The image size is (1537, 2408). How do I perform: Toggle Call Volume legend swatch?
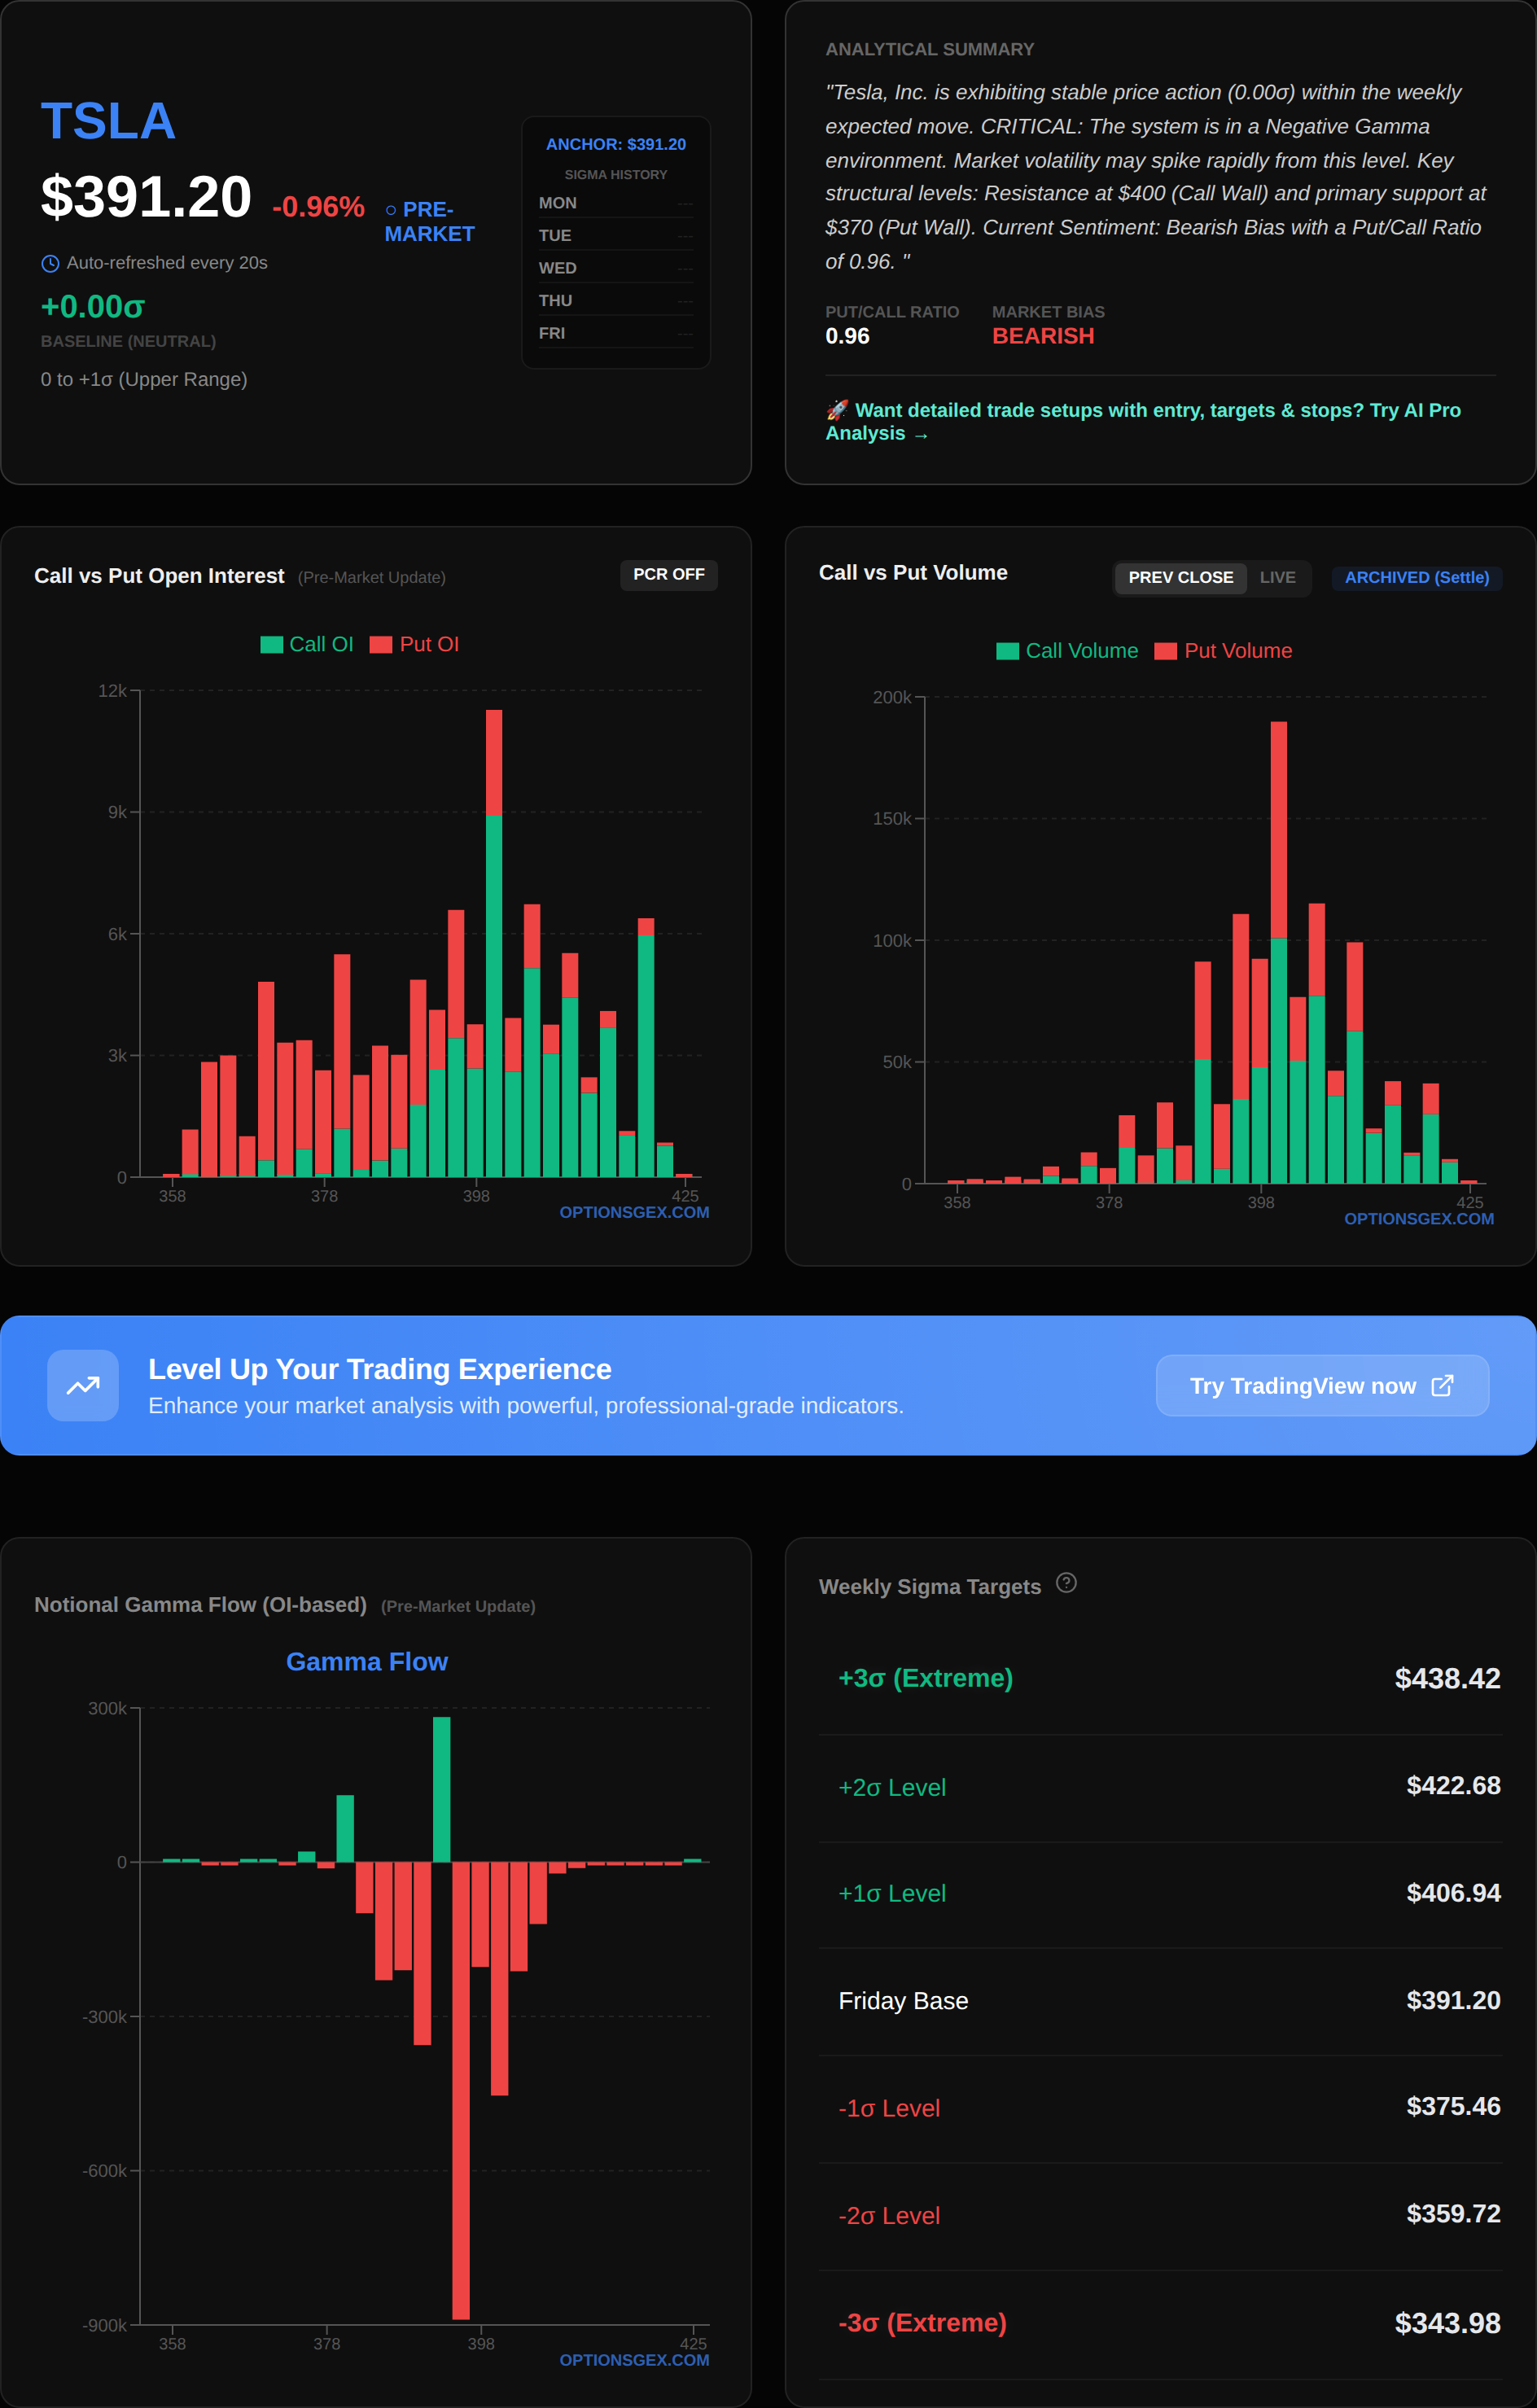[x=1007, y=652]
